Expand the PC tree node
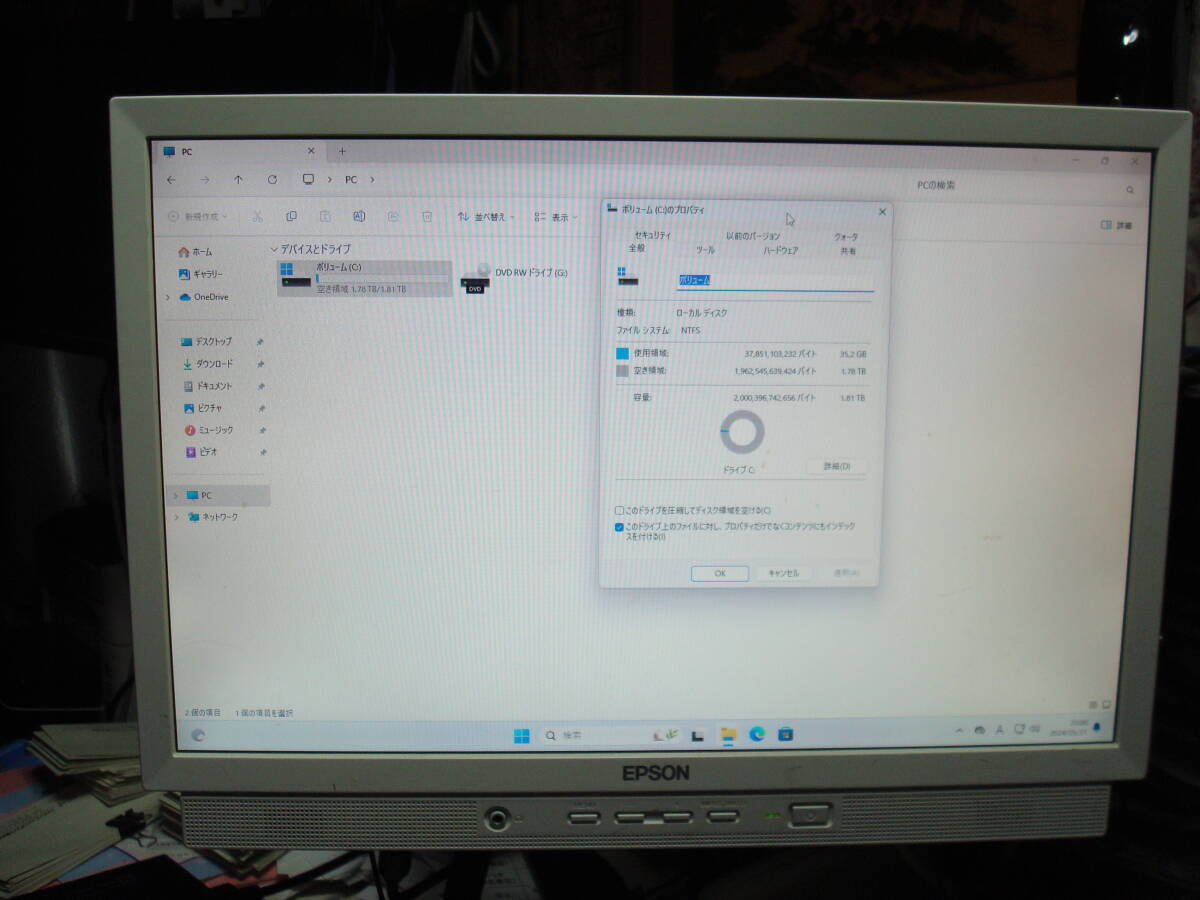The image size is (1200, 900). coord(176,495)
